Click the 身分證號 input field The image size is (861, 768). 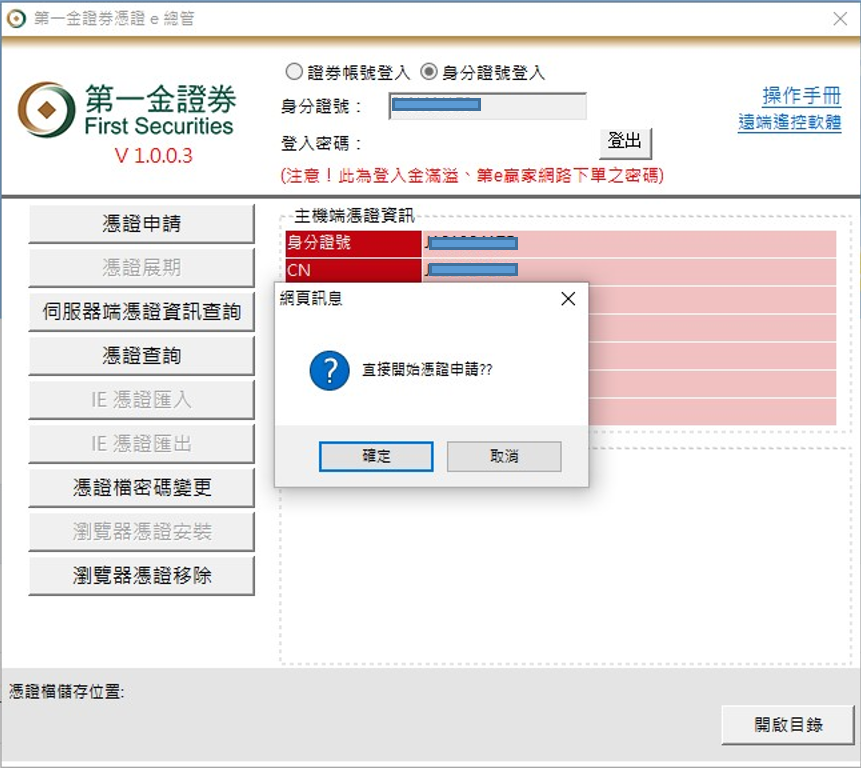(x=487, y=106)
